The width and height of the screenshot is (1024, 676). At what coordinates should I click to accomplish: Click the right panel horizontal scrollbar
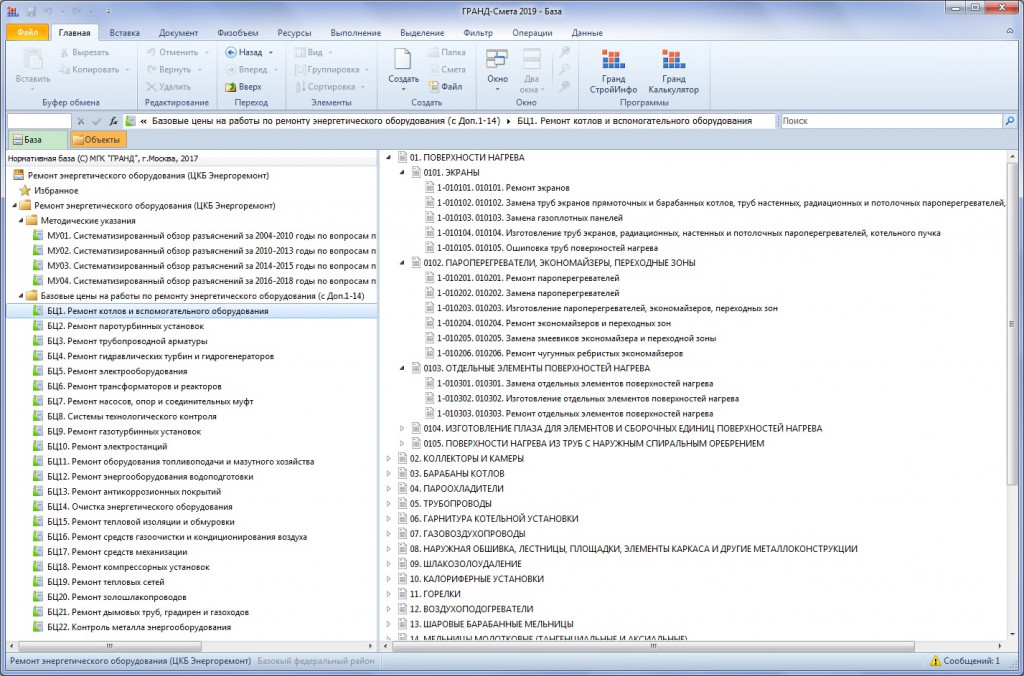tap(653, 646)
